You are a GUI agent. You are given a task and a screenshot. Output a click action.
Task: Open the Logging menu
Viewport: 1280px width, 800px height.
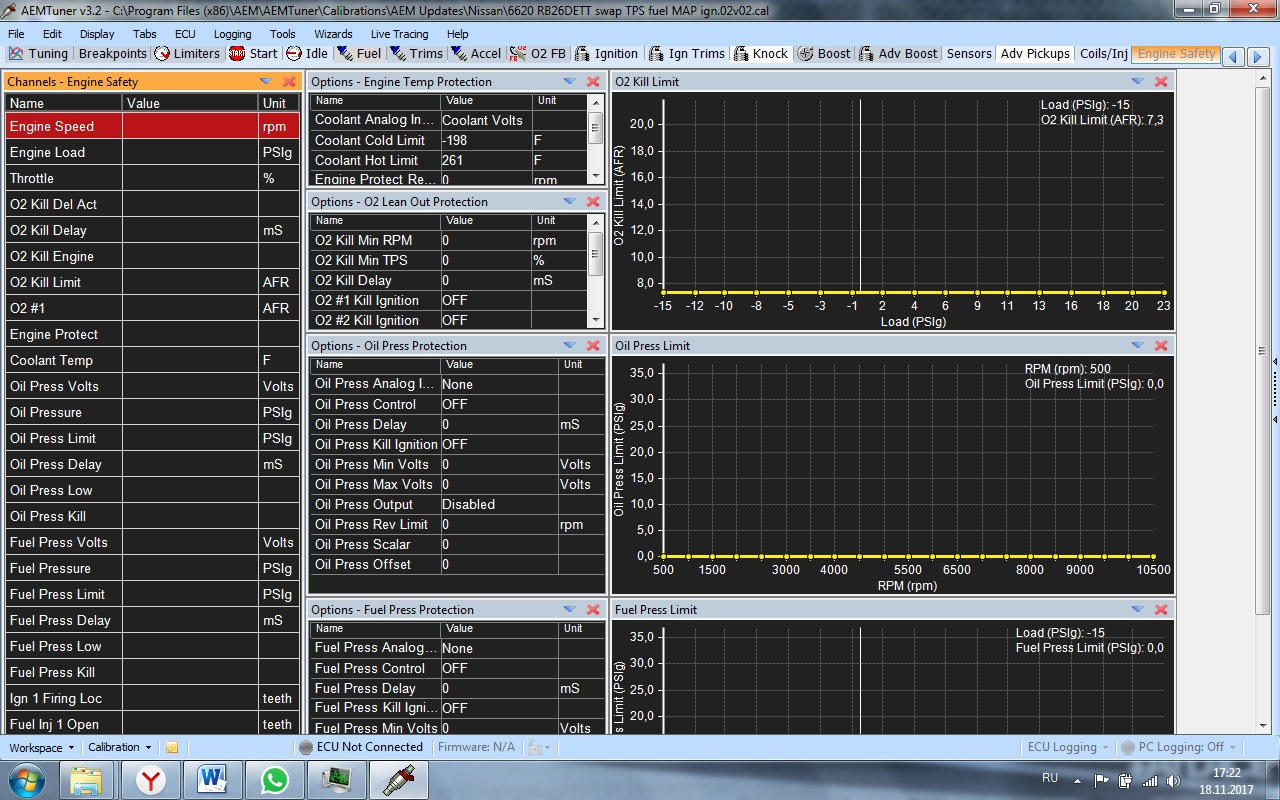point(232,34)
